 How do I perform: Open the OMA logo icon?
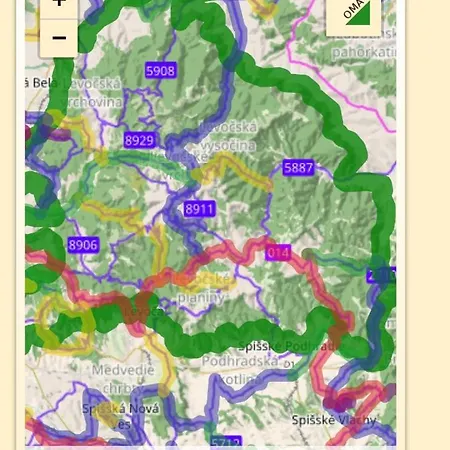coord(353,15)
